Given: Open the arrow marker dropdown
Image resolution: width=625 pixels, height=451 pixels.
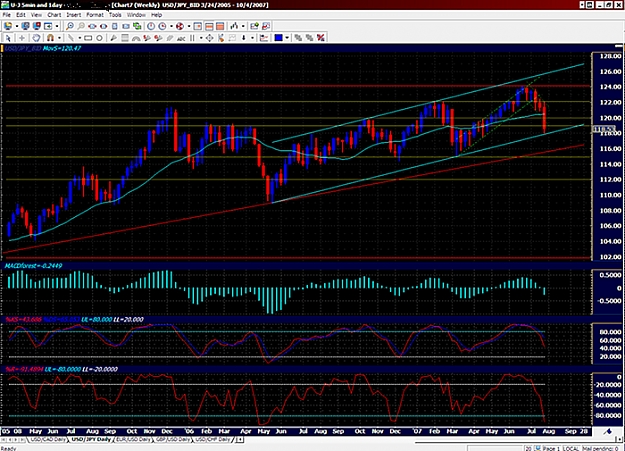Looking at the screenshot, I should click(252, 38).
